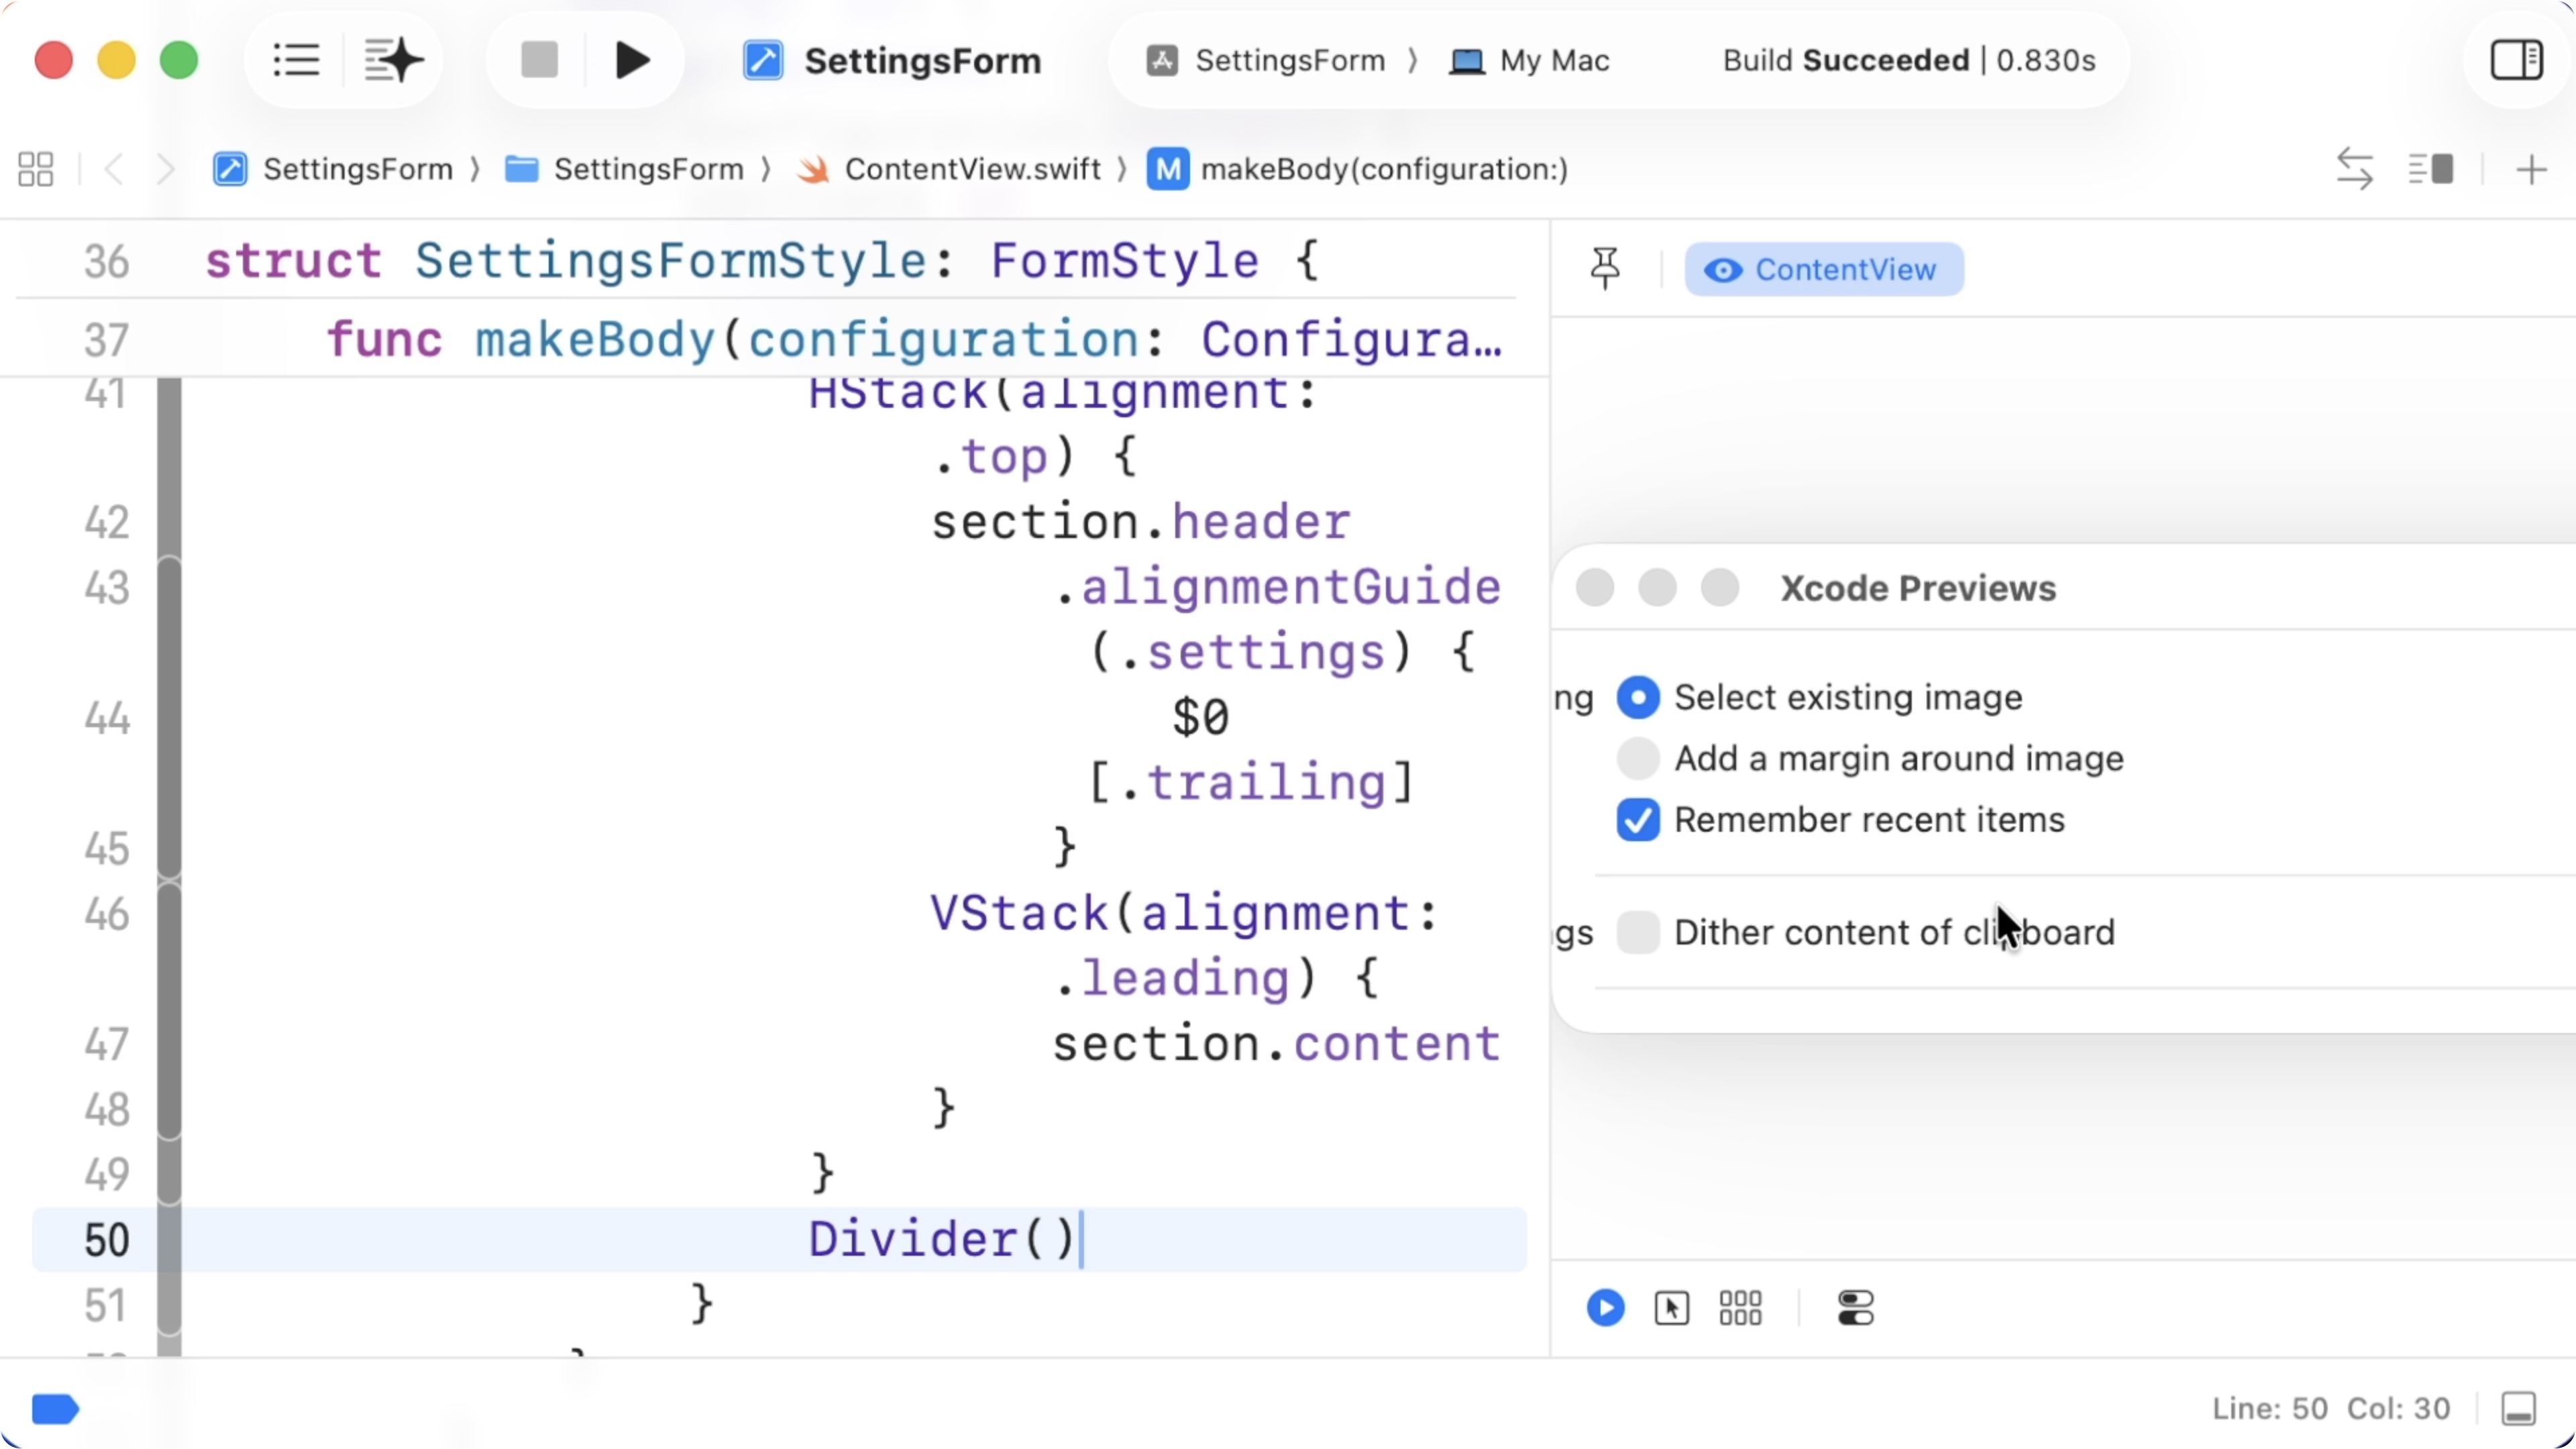Viewport: 2576px width, 1449px height.
Task: Enable 'Dither content of clipboard' checkbox
Action: [x=1638, y=933]
